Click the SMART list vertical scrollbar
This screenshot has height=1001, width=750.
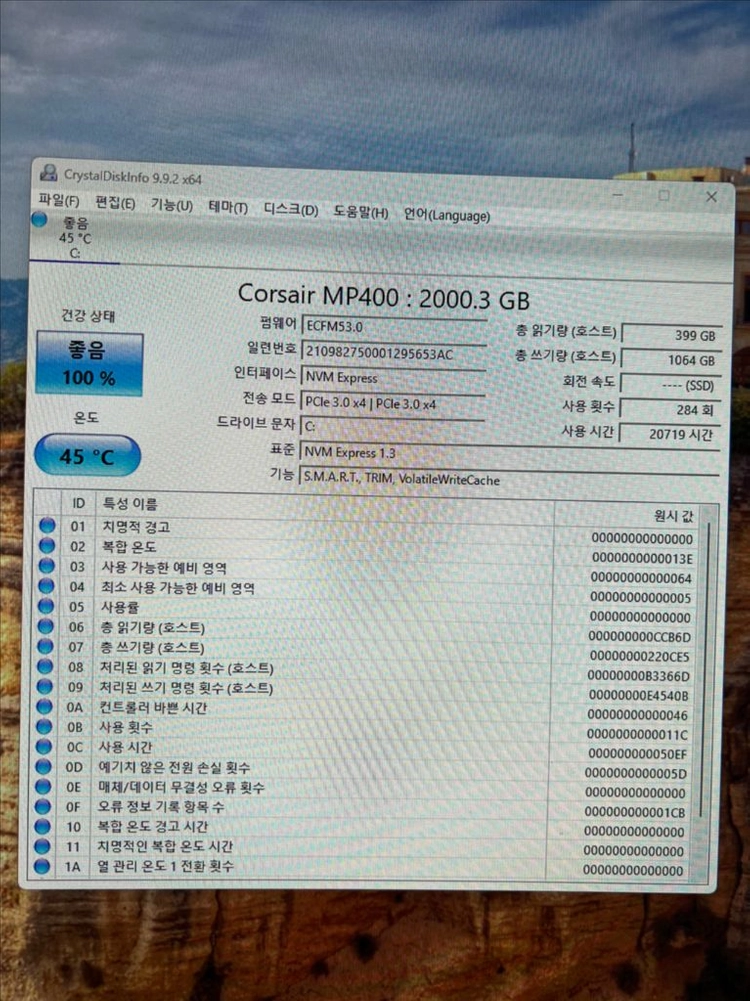point(704,670)
